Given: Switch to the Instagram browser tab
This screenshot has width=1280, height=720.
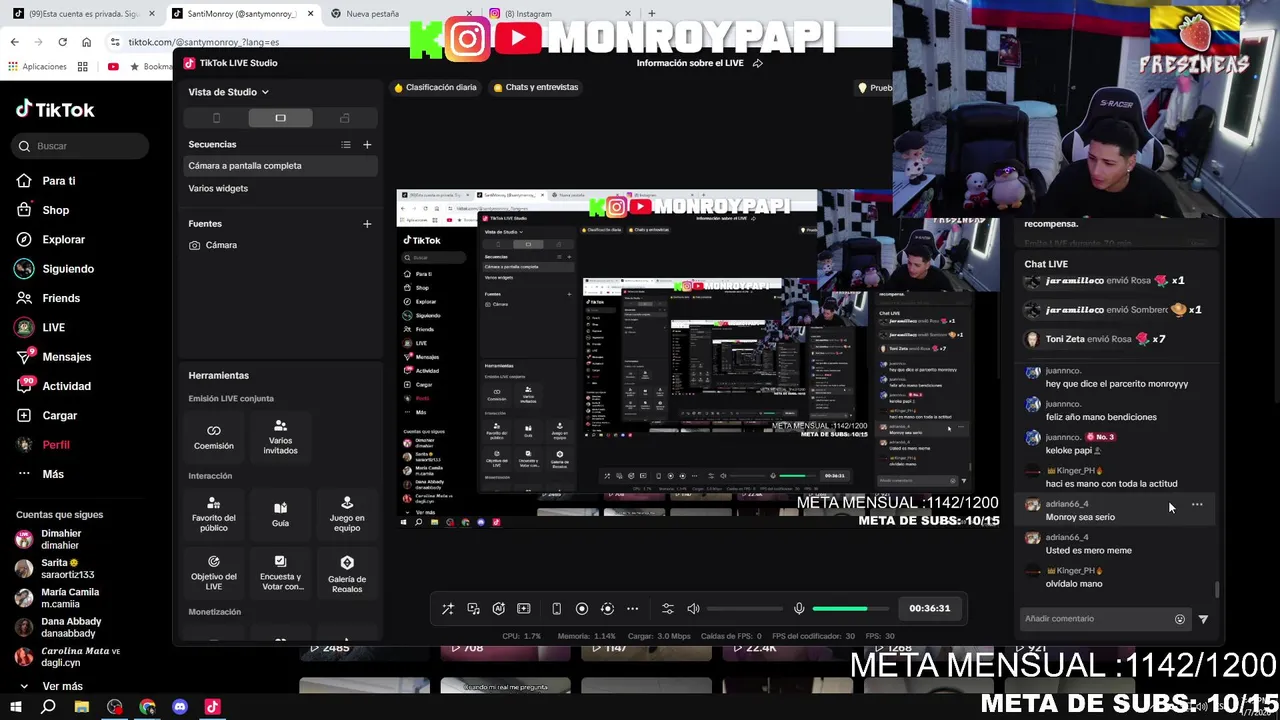Looking at the screenshot, I should (560, 14).
